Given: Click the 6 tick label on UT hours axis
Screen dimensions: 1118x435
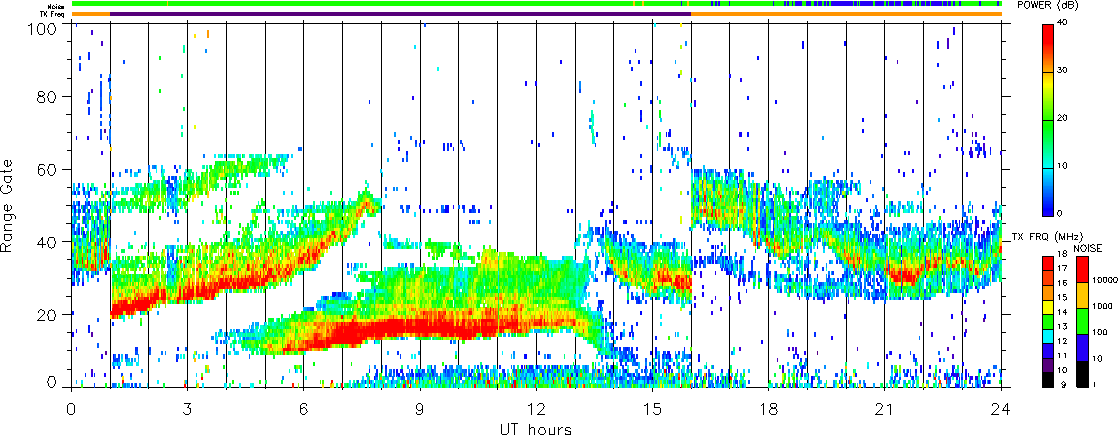Looking at the screenshot, I should [x=304, y=410].
